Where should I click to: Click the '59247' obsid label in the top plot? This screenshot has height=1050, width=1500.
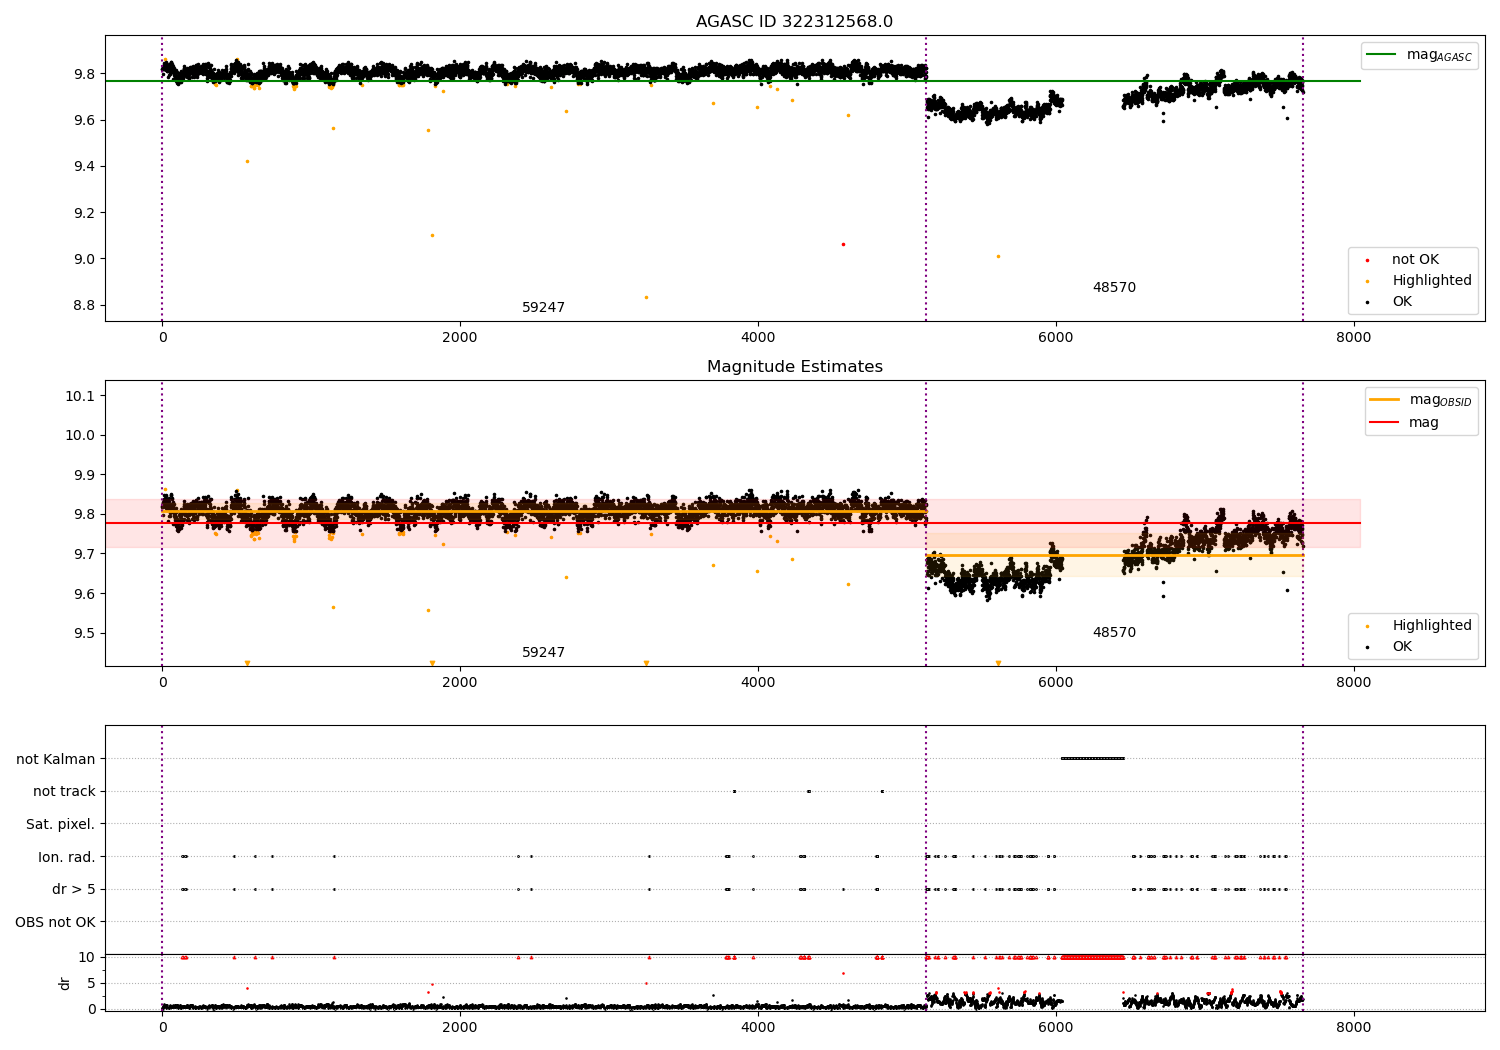click(x=543, y=308)
